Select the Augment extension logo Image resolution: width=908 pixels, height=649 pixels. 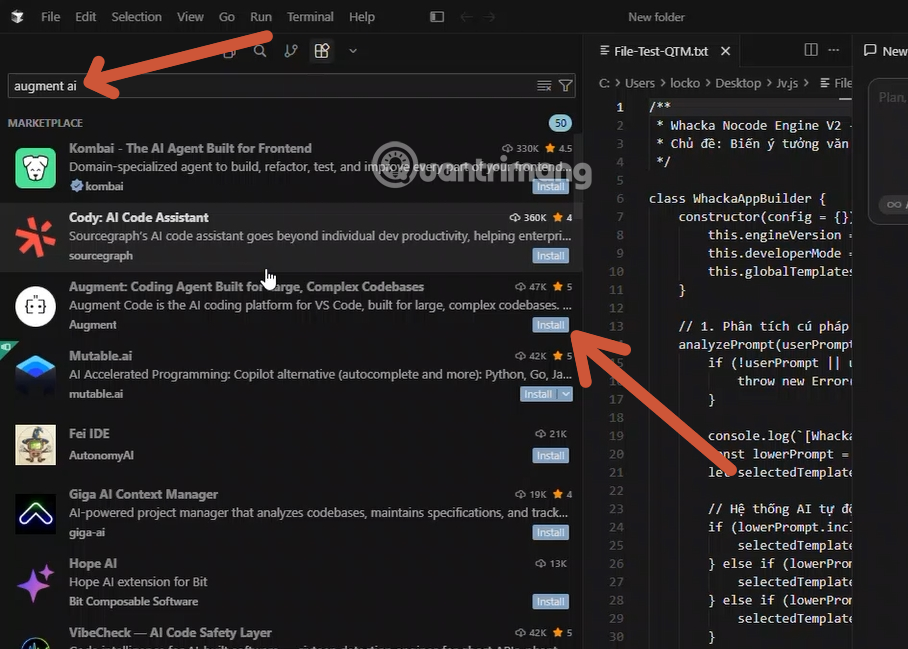coord(35,306)
